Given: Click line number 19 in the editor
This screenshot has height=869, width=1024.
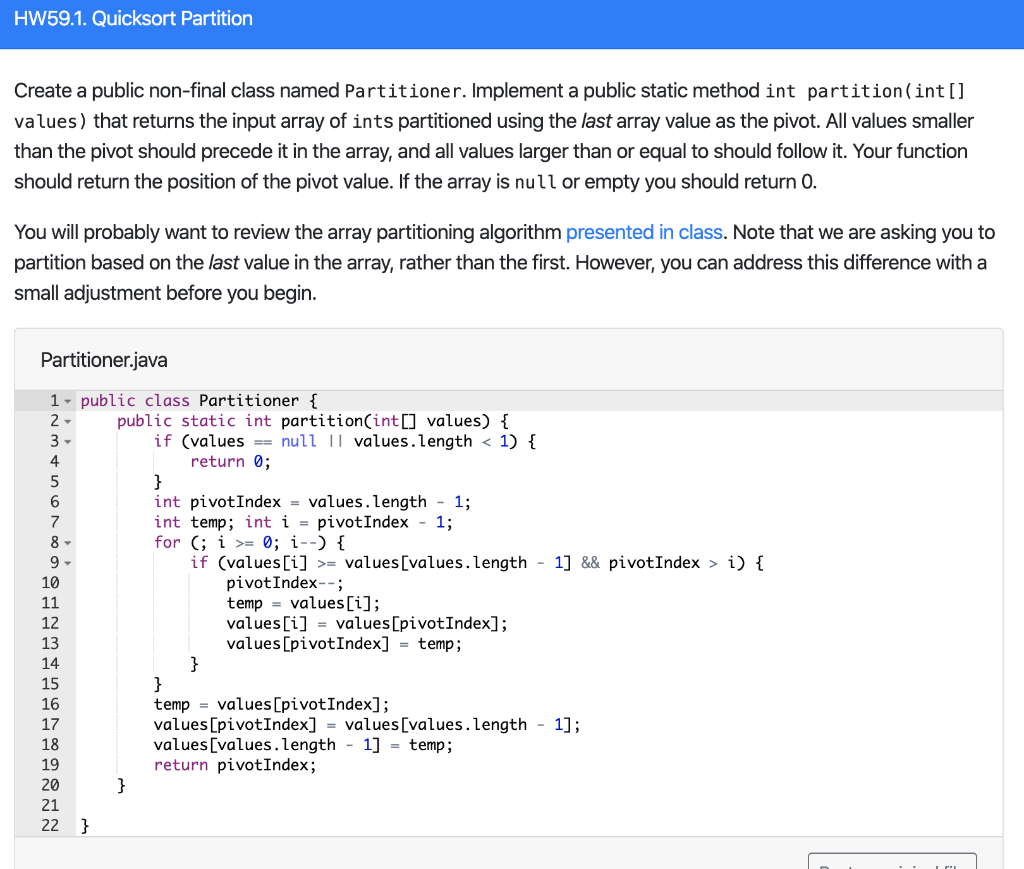Looking at the screenshot, I should tap(54, 764).
